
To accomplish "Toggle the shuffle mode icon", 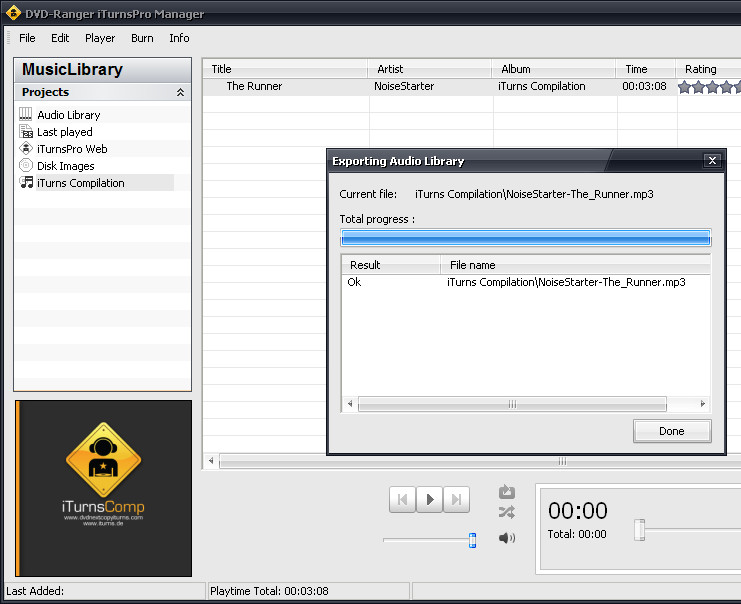I will (x=507, y=512).
